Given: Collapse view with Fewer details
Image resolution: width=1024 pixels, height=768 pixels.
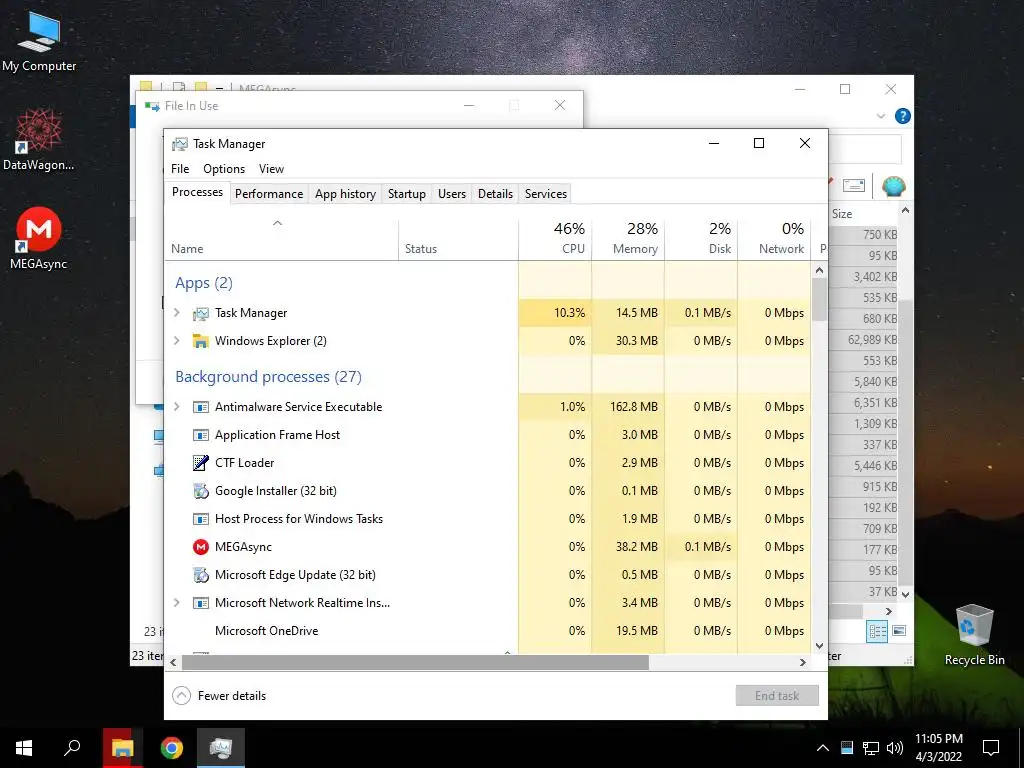Looking at the screenshot, I should point(219,696).
